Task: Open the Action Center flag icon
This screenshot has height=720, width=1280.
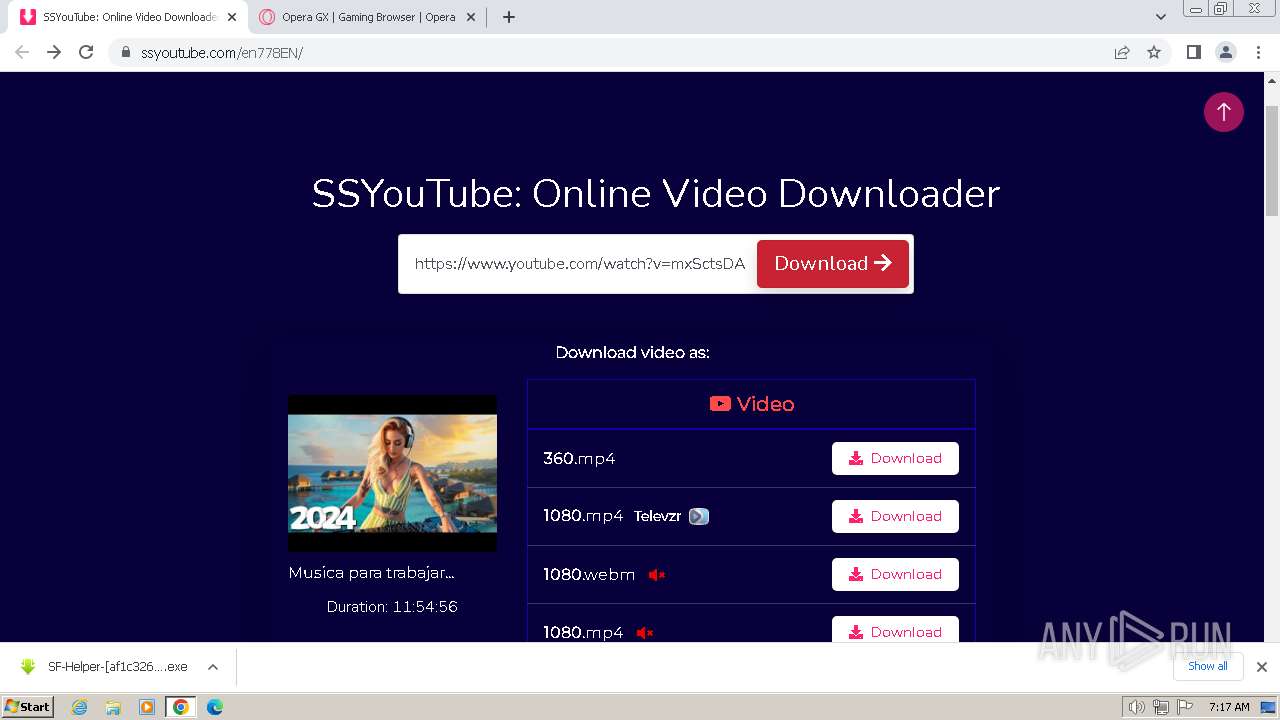Action: click(x=1183, y=707)
